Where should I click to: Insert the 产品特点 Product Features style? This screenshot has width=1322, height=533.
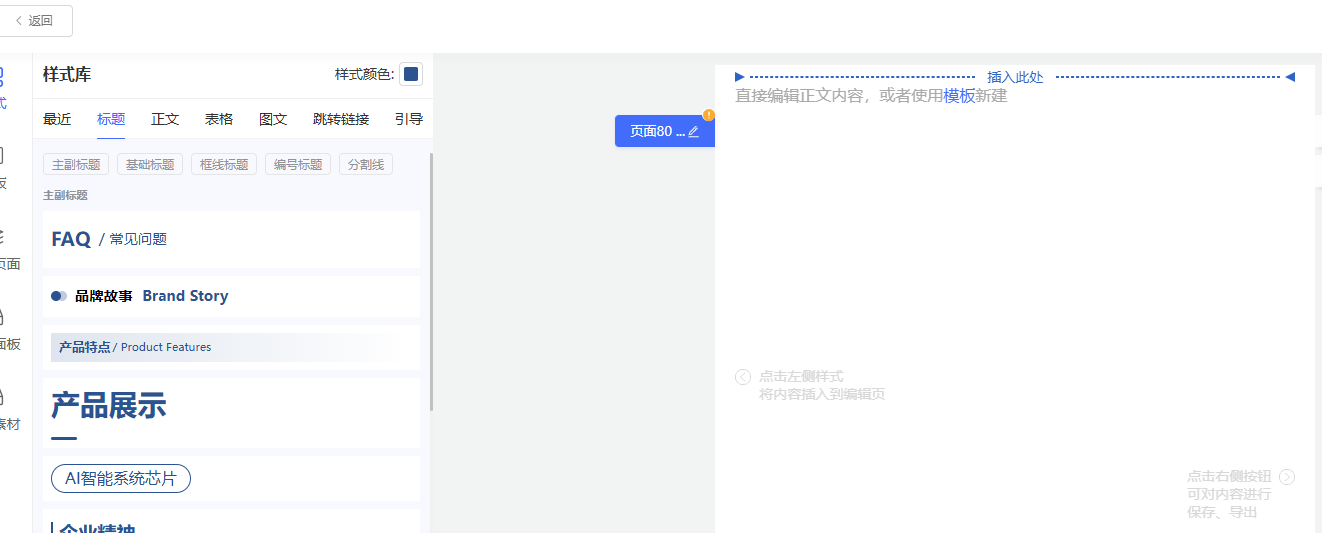click(231, 347)
